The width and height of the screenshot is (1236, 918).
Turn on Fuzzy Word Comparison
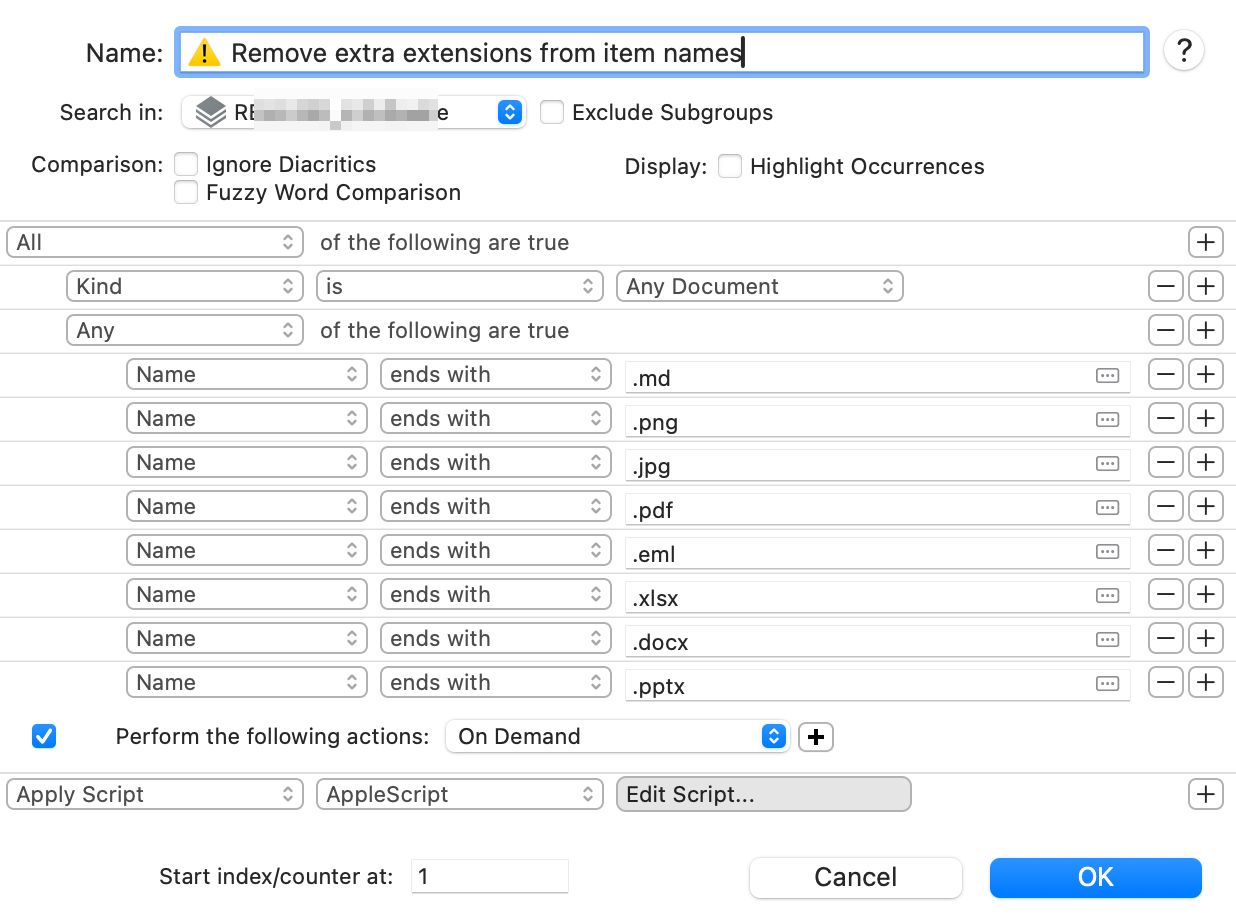click(x=186, y=192)
